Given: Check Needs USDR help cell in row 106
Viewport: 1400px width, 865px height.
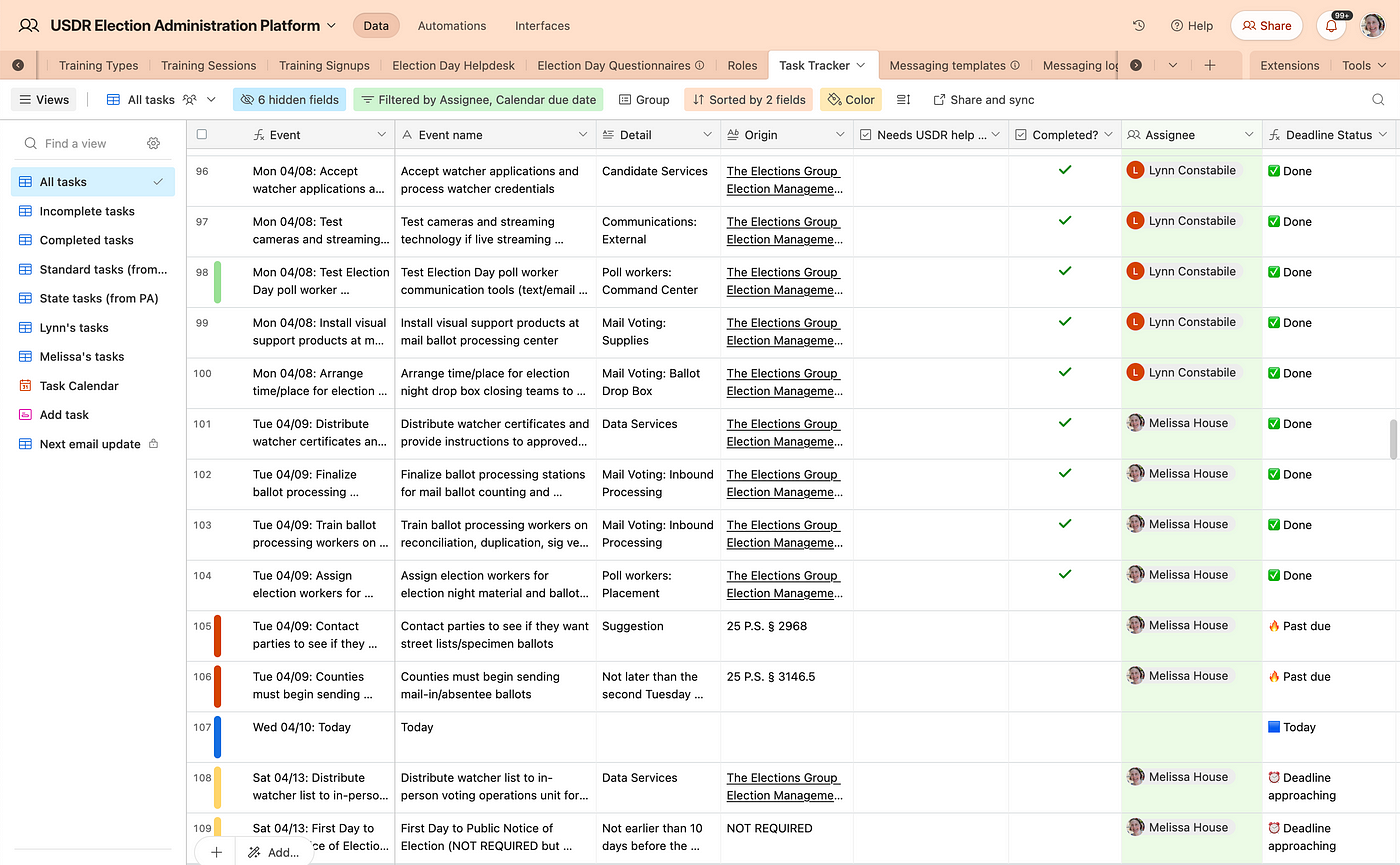Looking at the screenshot, I should [931, 686].
